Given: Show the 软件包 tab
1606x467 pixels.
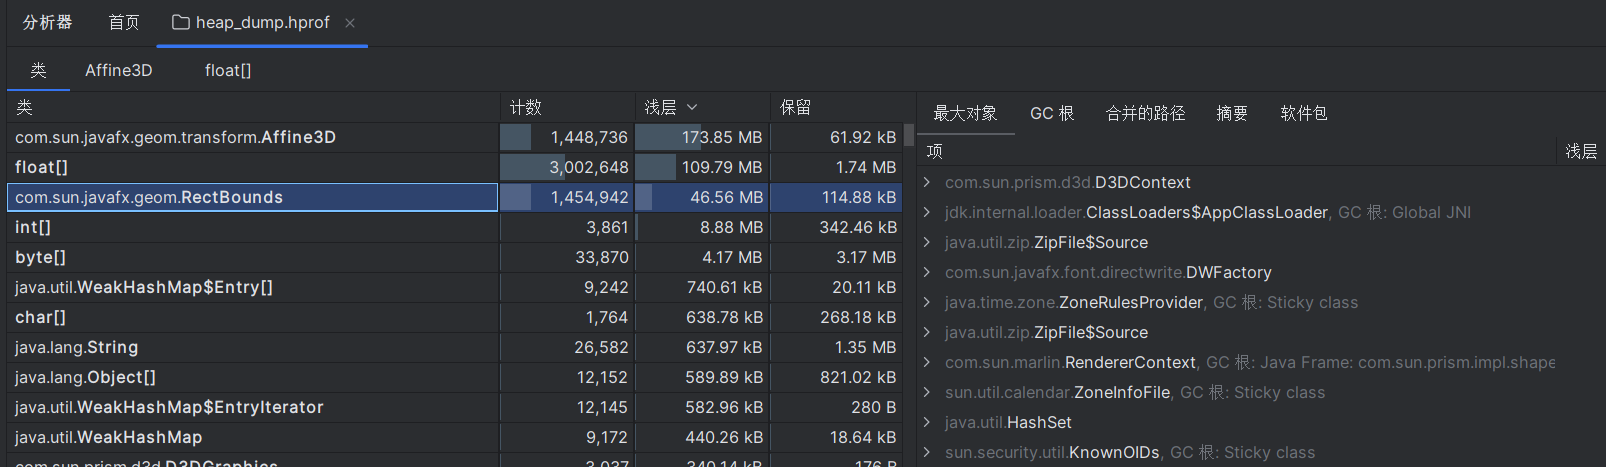Looking at the screenshot, I should (x=1304, y=113).
